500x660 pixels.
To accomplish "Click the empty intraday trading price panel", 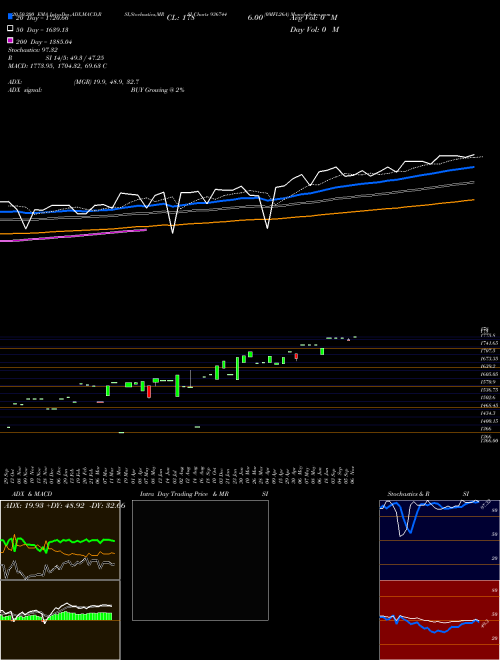I will pyautogui.click(x=200, y=560).
